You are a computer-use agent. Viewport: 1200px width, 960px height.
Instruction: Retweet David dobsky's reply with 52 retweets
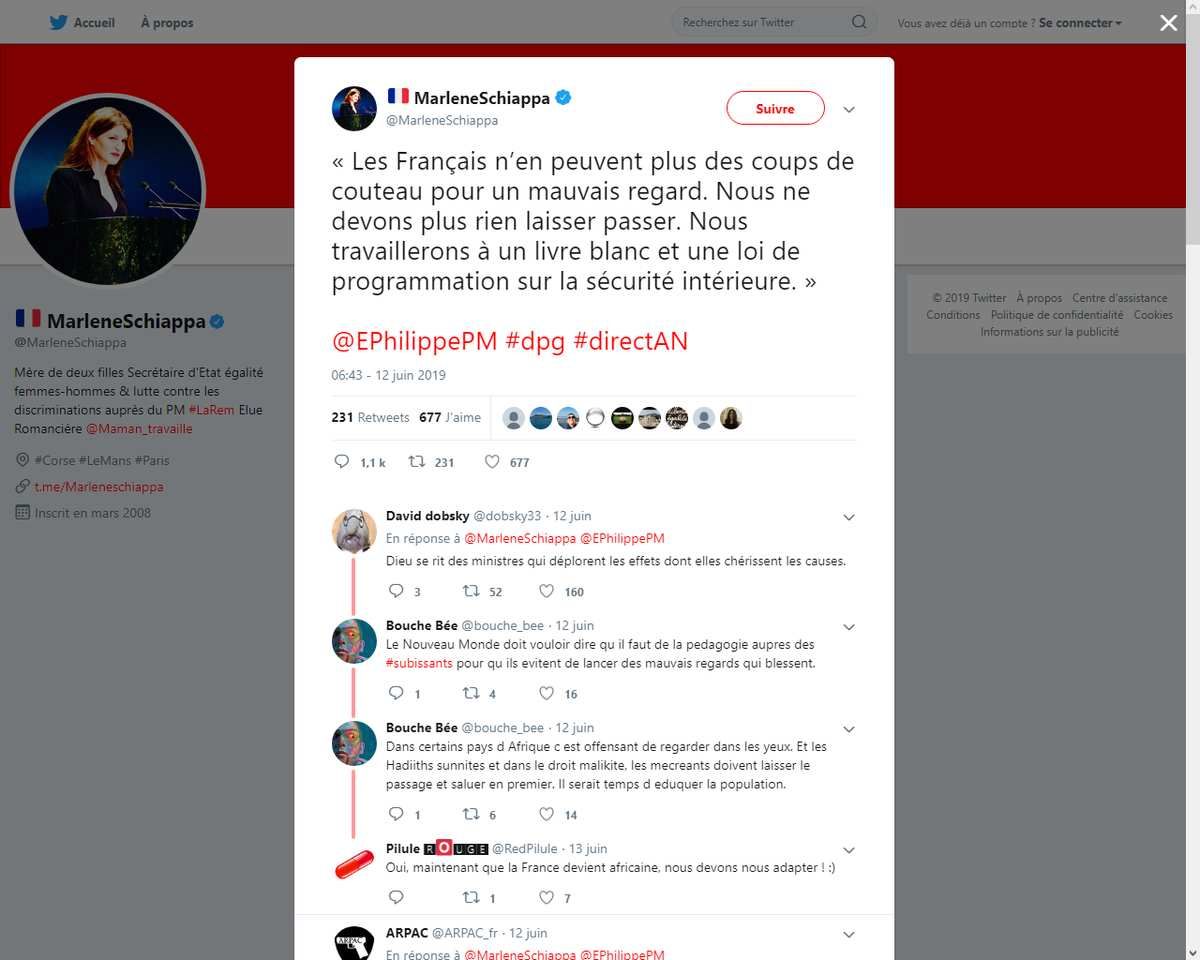(471, 591)
